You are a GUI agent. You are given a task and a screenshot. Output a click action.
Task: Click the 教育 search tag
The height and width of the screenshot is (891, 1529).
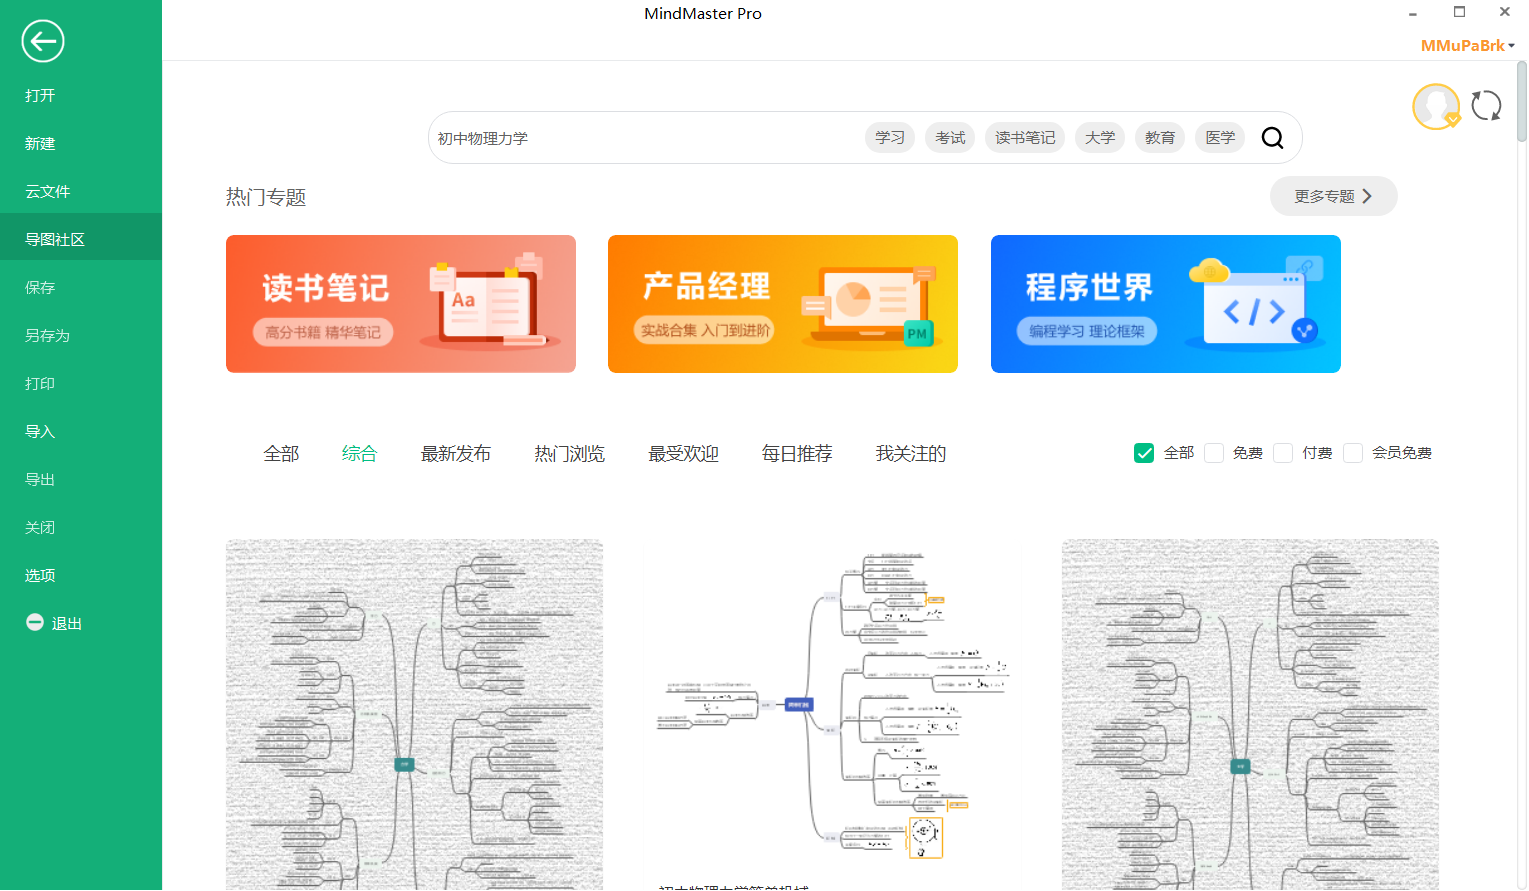coord(1160,138)
